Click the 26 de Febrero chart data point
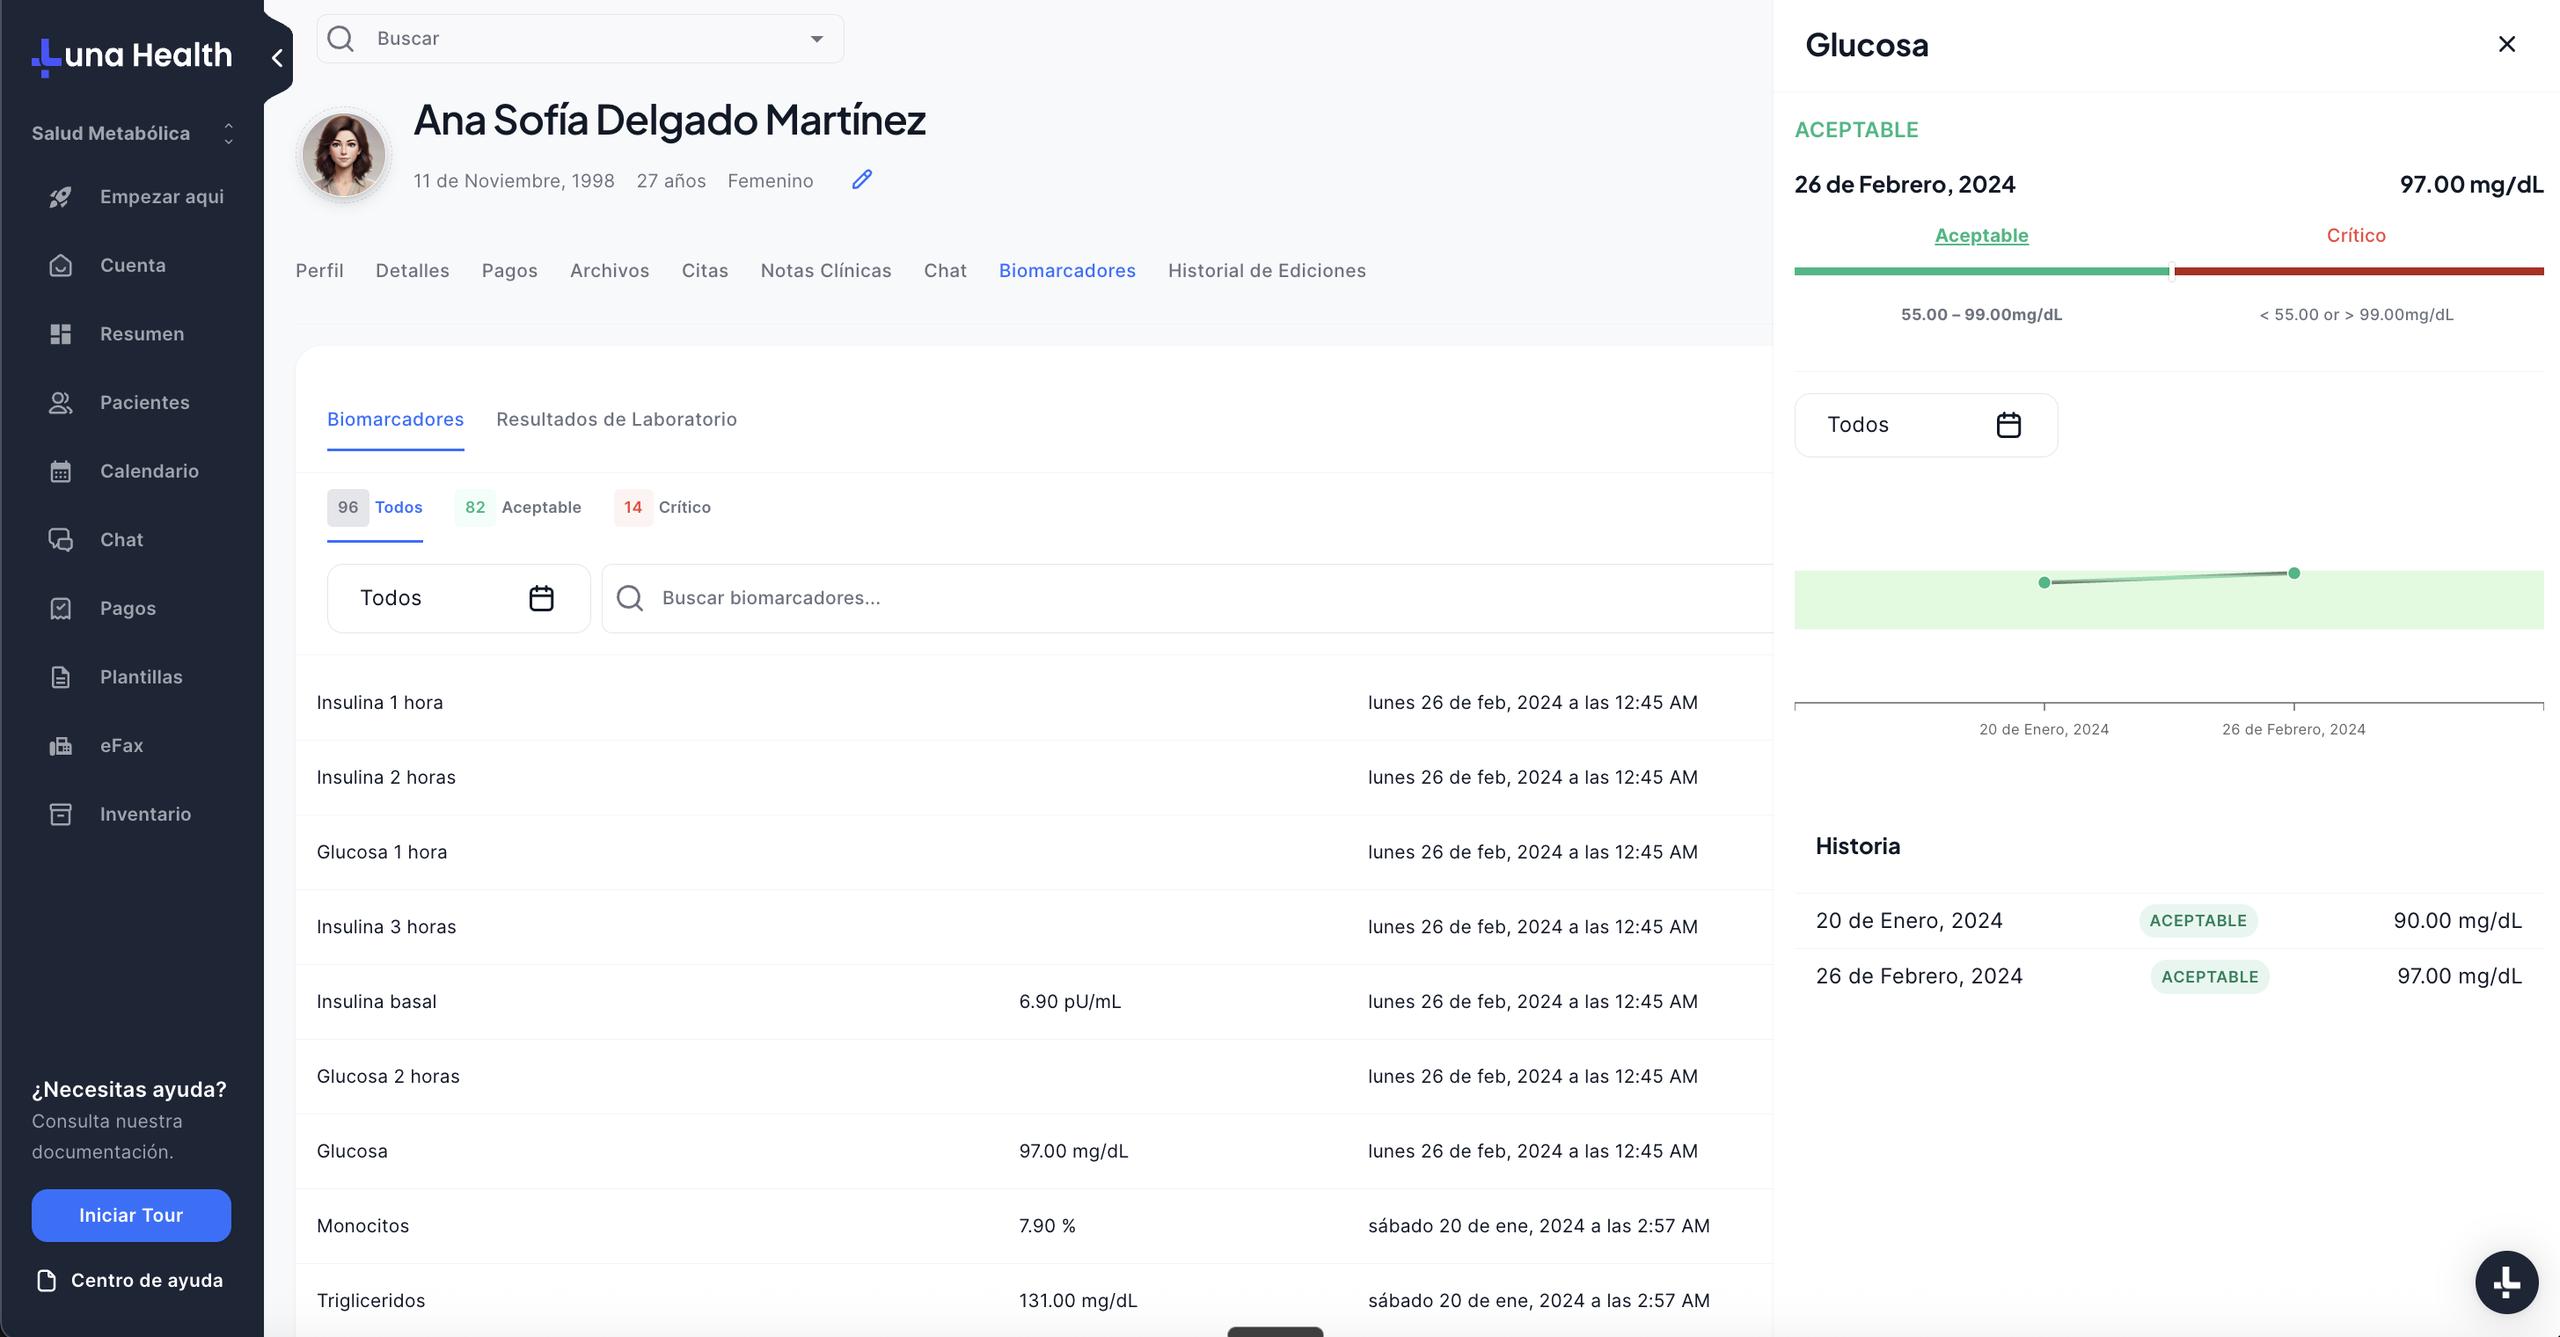The image size is (2560, 1337). [2293, 573]
